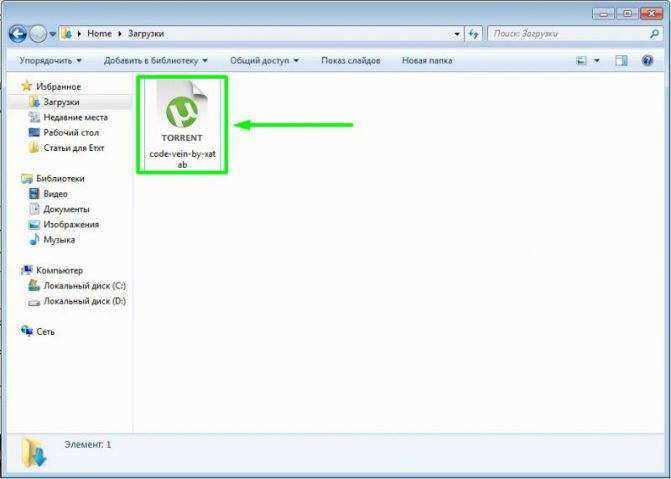Click the Сеть network icon

tap(27, 331)
